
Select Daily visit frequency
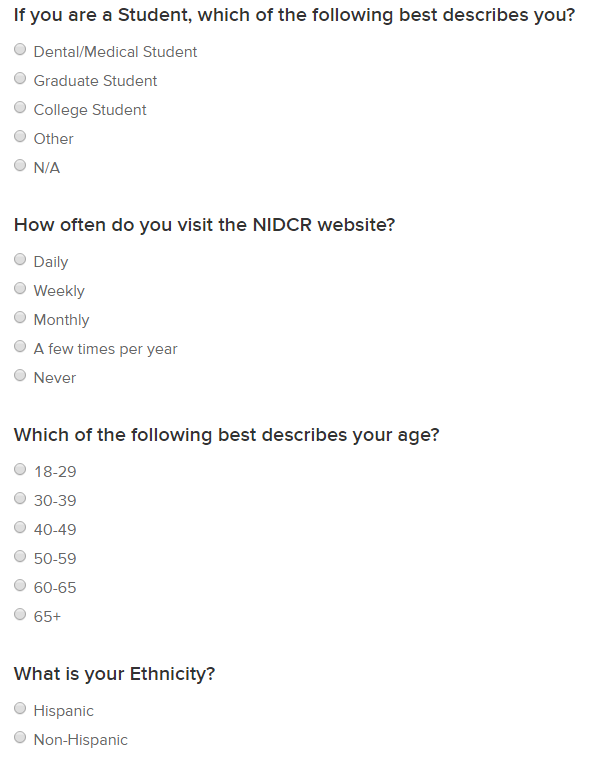(20, 260)
